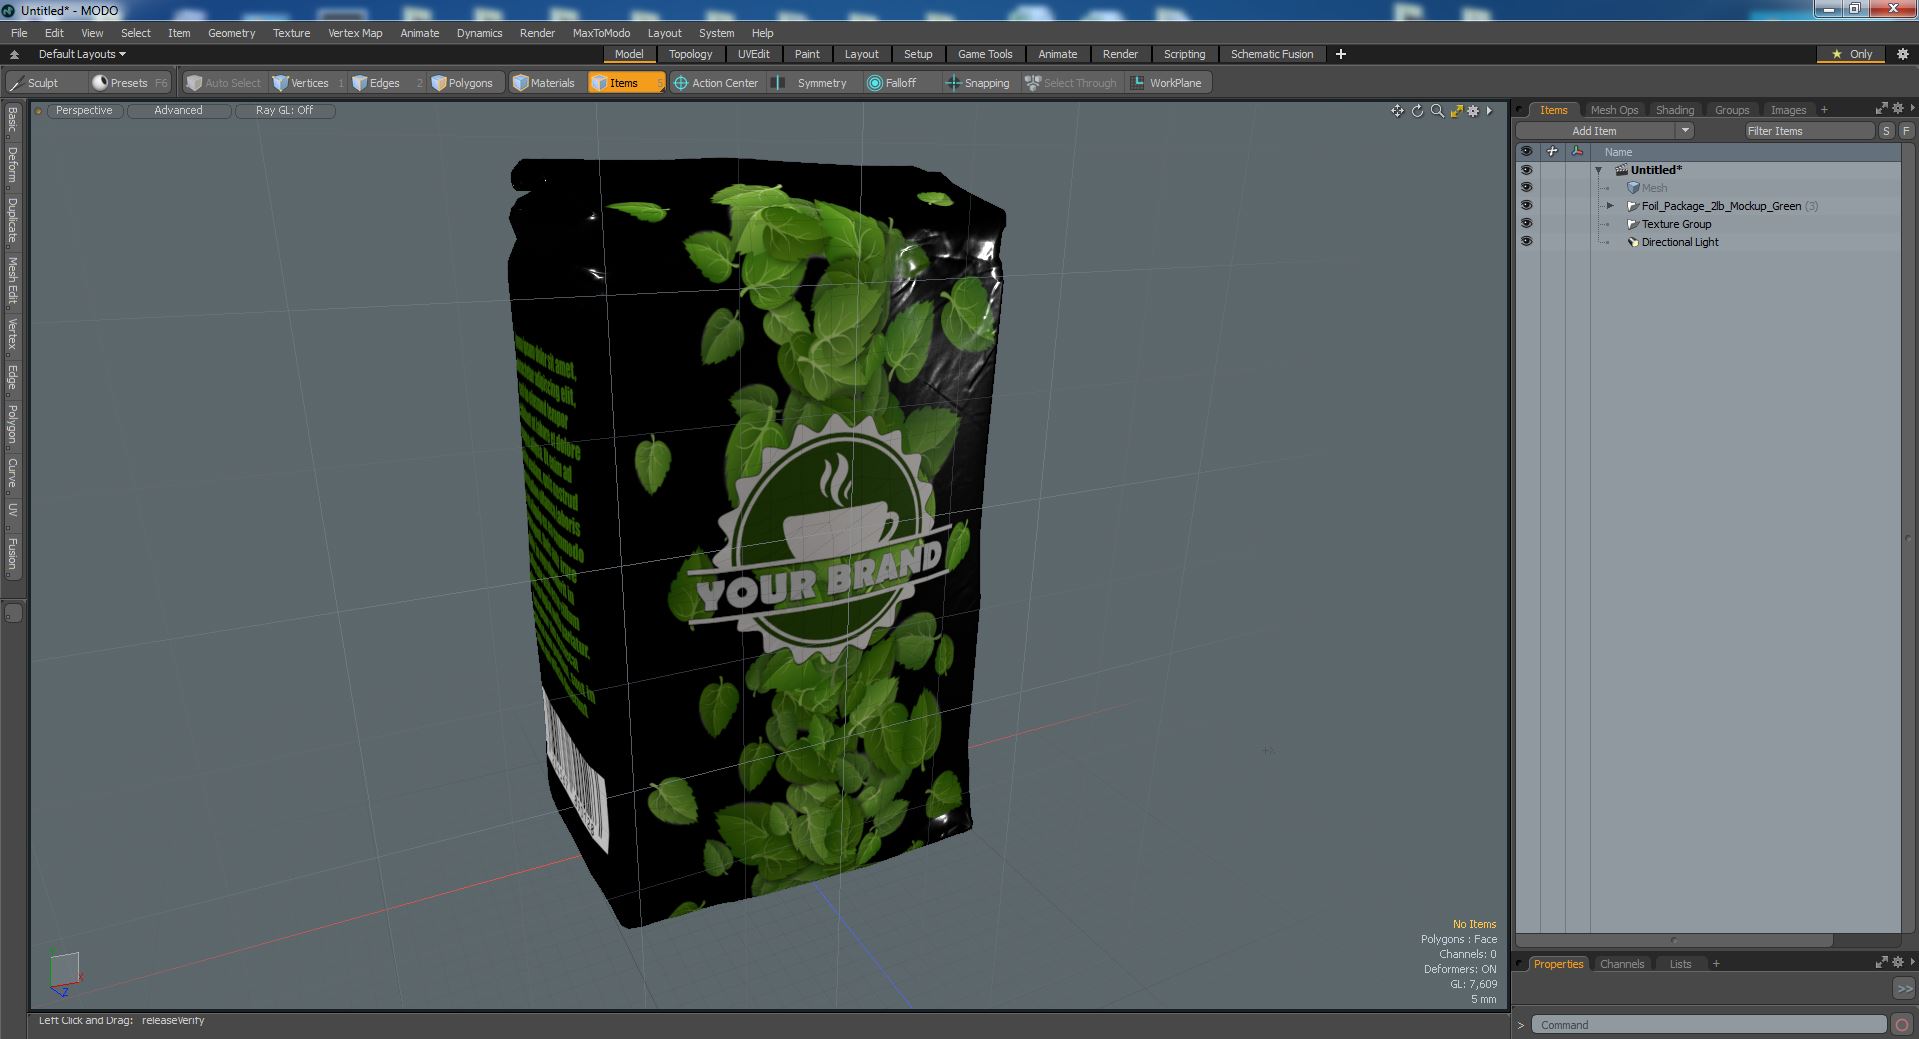Click the Filter Items field
The width and height of the screenshot is (1919, 1039).
[1809, 131]
